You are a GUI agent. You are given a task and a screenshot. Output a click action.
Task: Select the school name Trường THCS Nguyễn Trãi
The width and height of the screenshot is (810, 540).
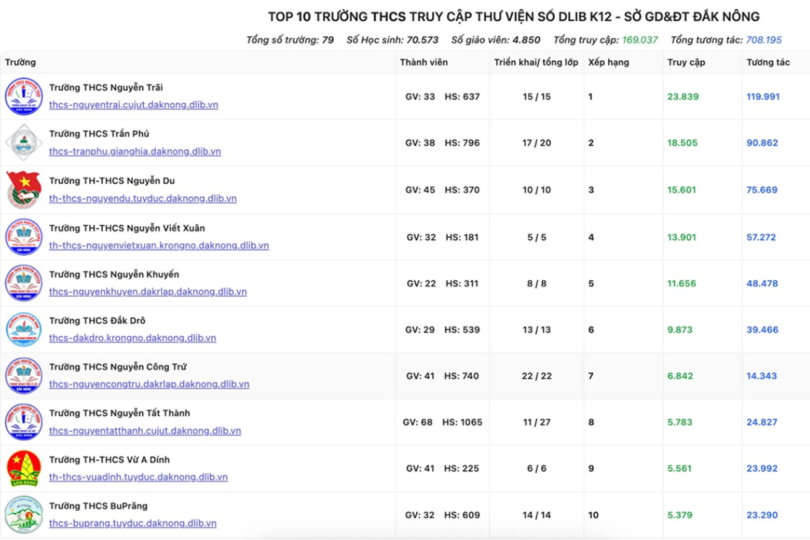[106, 87]
